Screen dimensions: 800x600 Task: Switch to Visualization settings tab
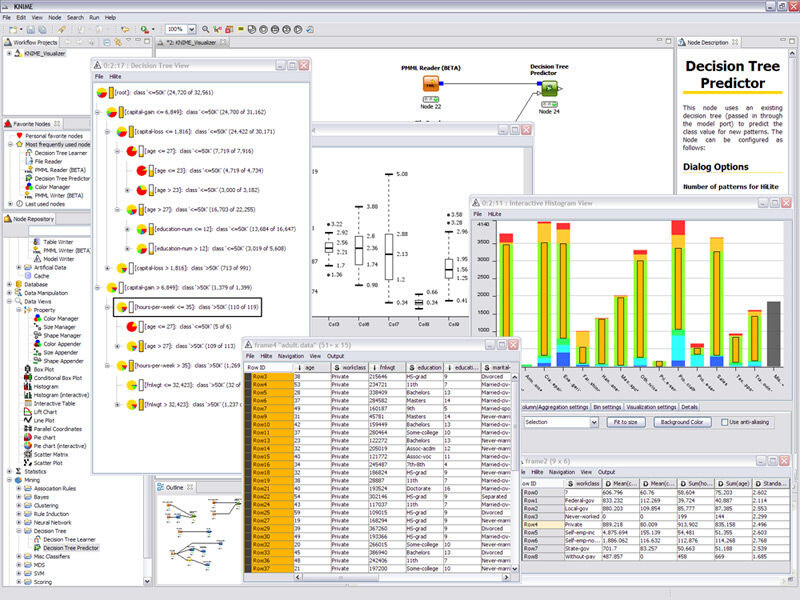651,407
